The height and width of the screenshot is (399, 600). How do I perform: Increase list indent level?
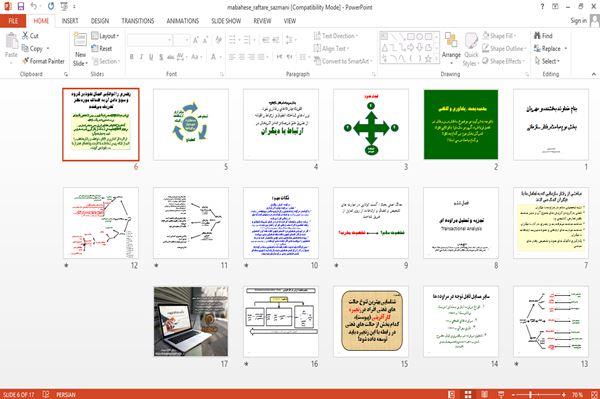pyautogui.click(x=276, y=40)
